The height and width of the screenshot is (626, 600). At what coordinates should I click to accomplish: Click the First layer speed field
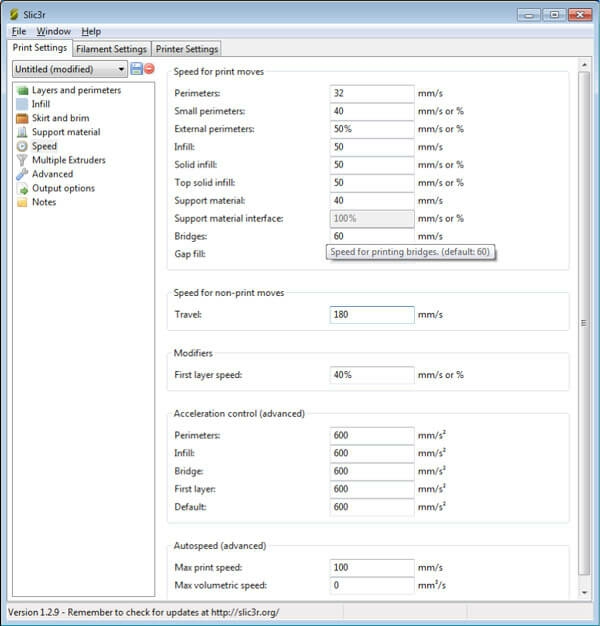[372, 375]
